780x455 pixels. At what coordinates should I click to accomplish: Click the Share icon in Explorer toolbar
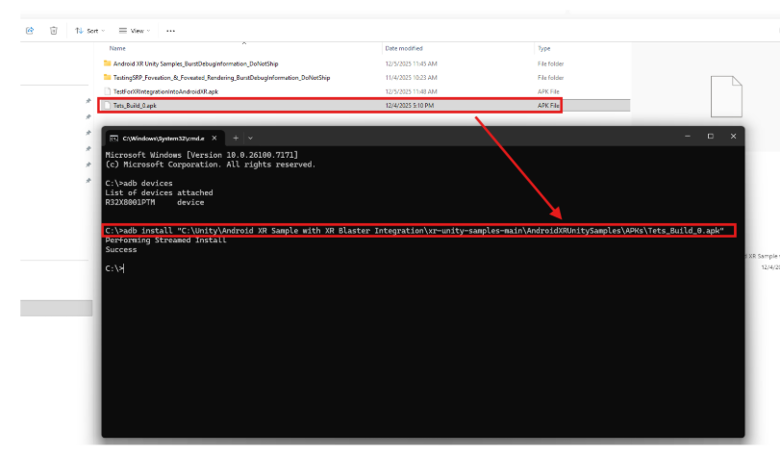(30, 31)
